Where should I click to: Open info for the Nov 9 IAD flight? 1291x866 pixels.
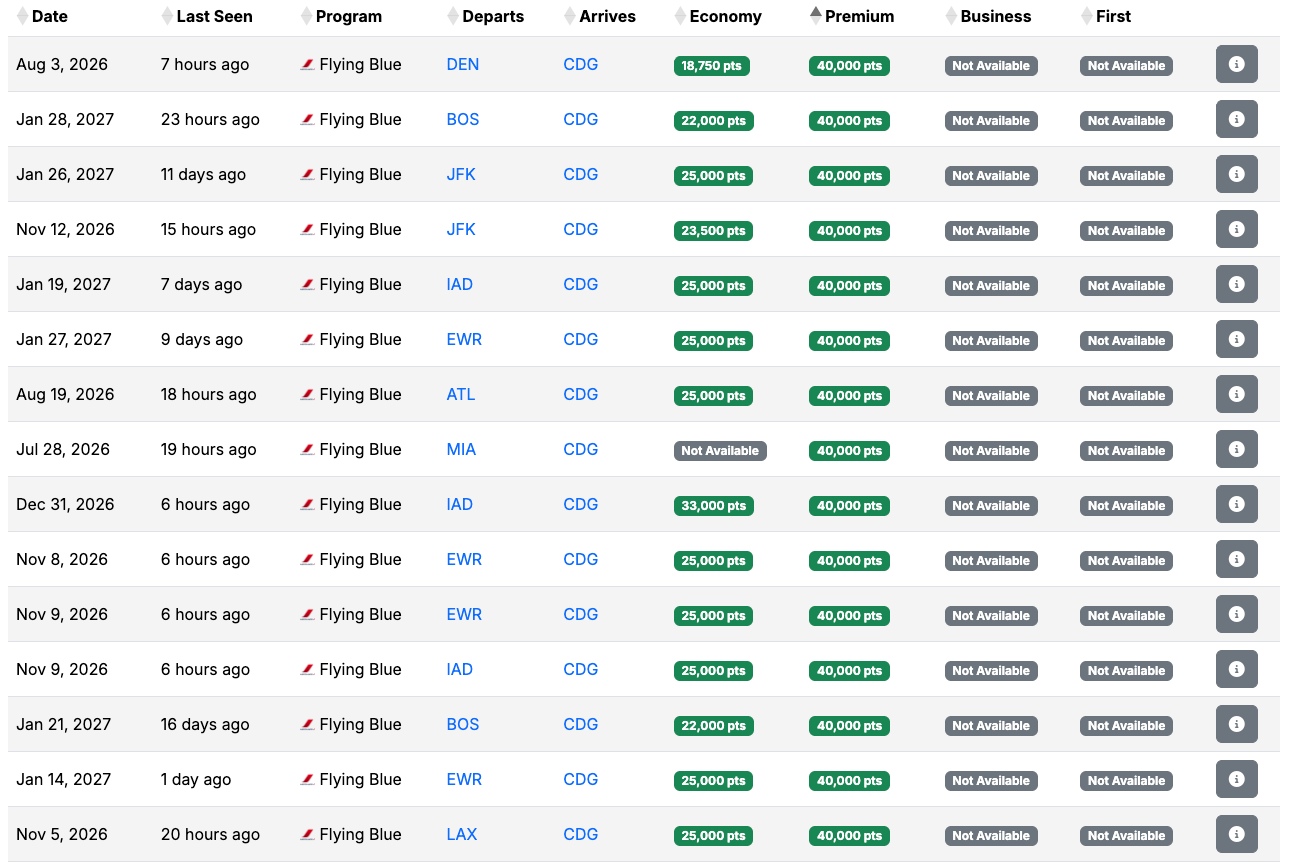pyautogui.click(x=1236, y=669)
